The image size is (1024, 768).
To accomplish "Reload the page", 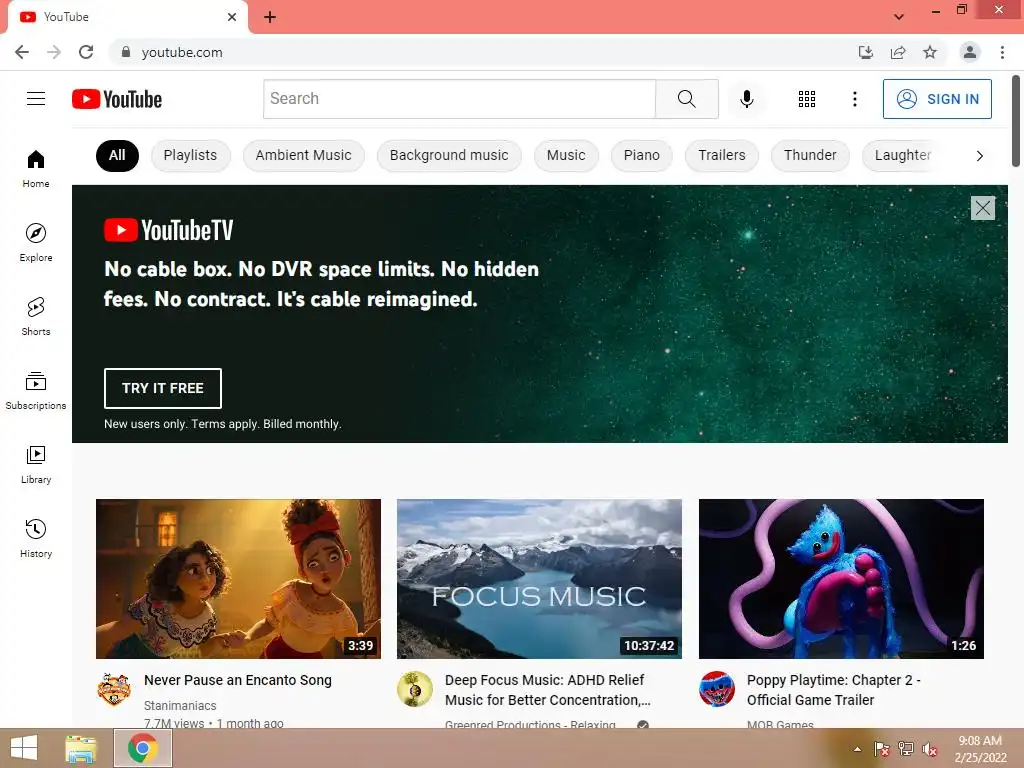I will coord(86,52).
